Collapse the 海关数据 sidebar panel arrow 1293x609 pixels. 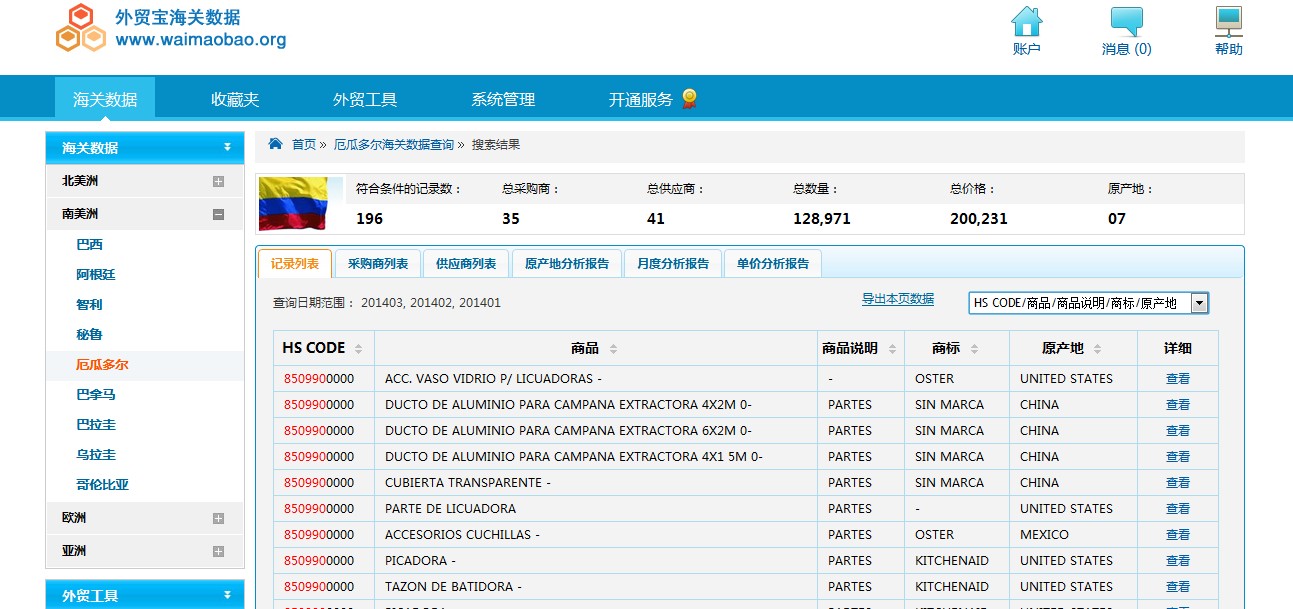pos(227,147)
